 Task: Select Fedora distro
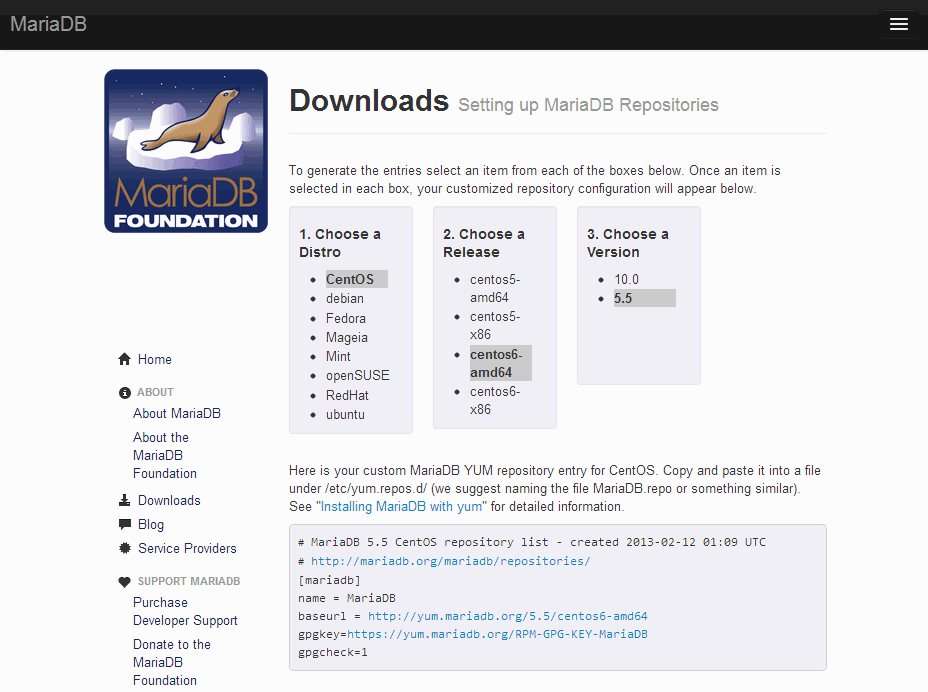pos(346,318)
